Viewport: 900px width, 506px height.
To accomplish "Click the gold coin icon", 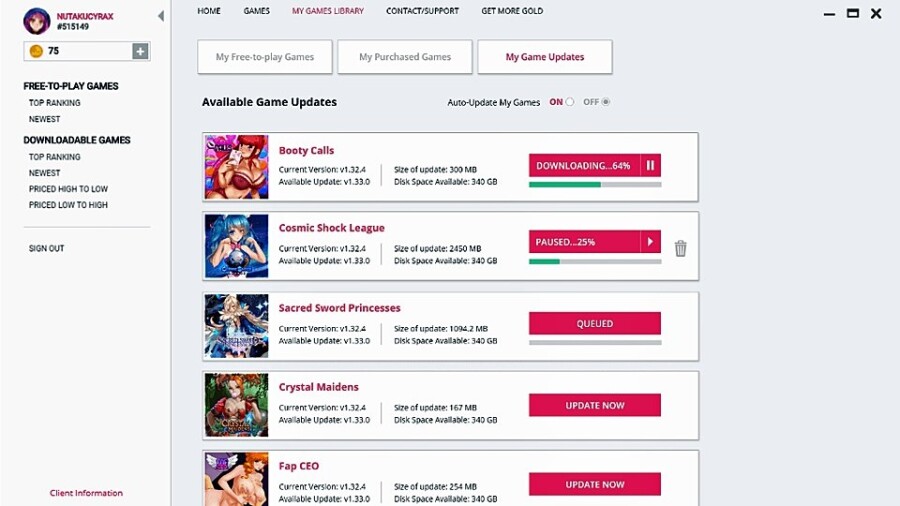I will click(36, 51).
